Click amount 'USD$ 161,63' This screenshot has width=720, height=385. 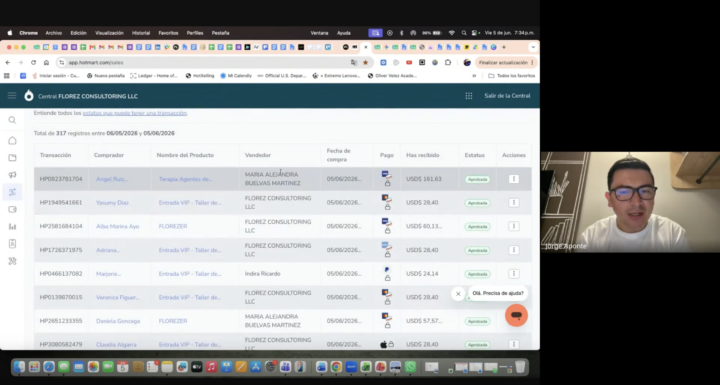tap(423, 179)
